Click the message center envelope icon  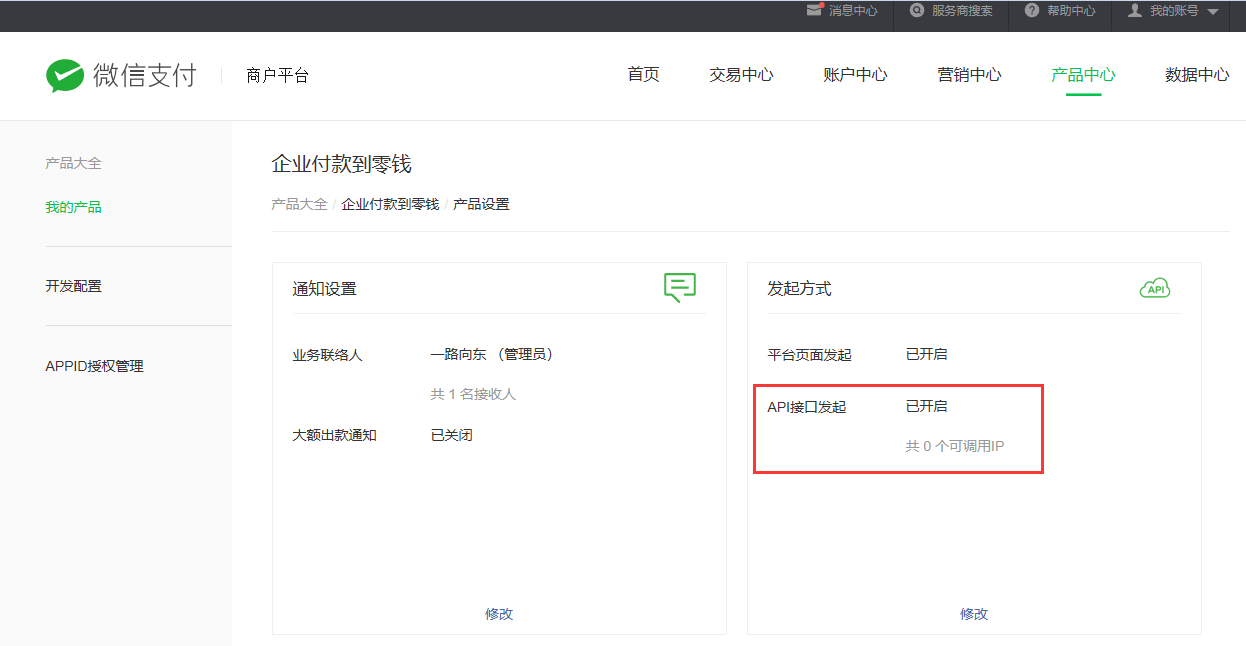click(x=816, y=10)
